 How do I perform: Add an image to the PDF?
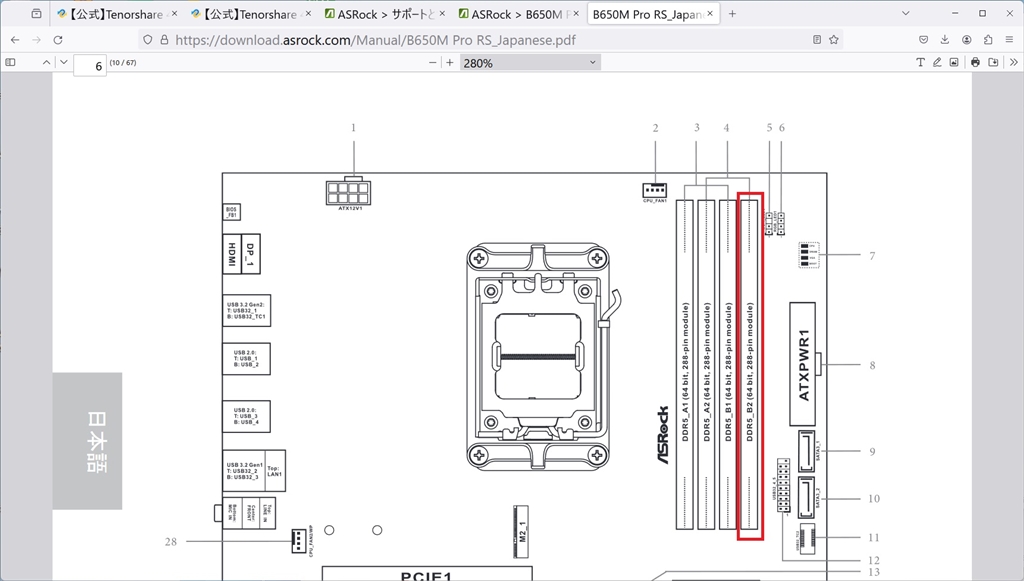tap(954, 63)
